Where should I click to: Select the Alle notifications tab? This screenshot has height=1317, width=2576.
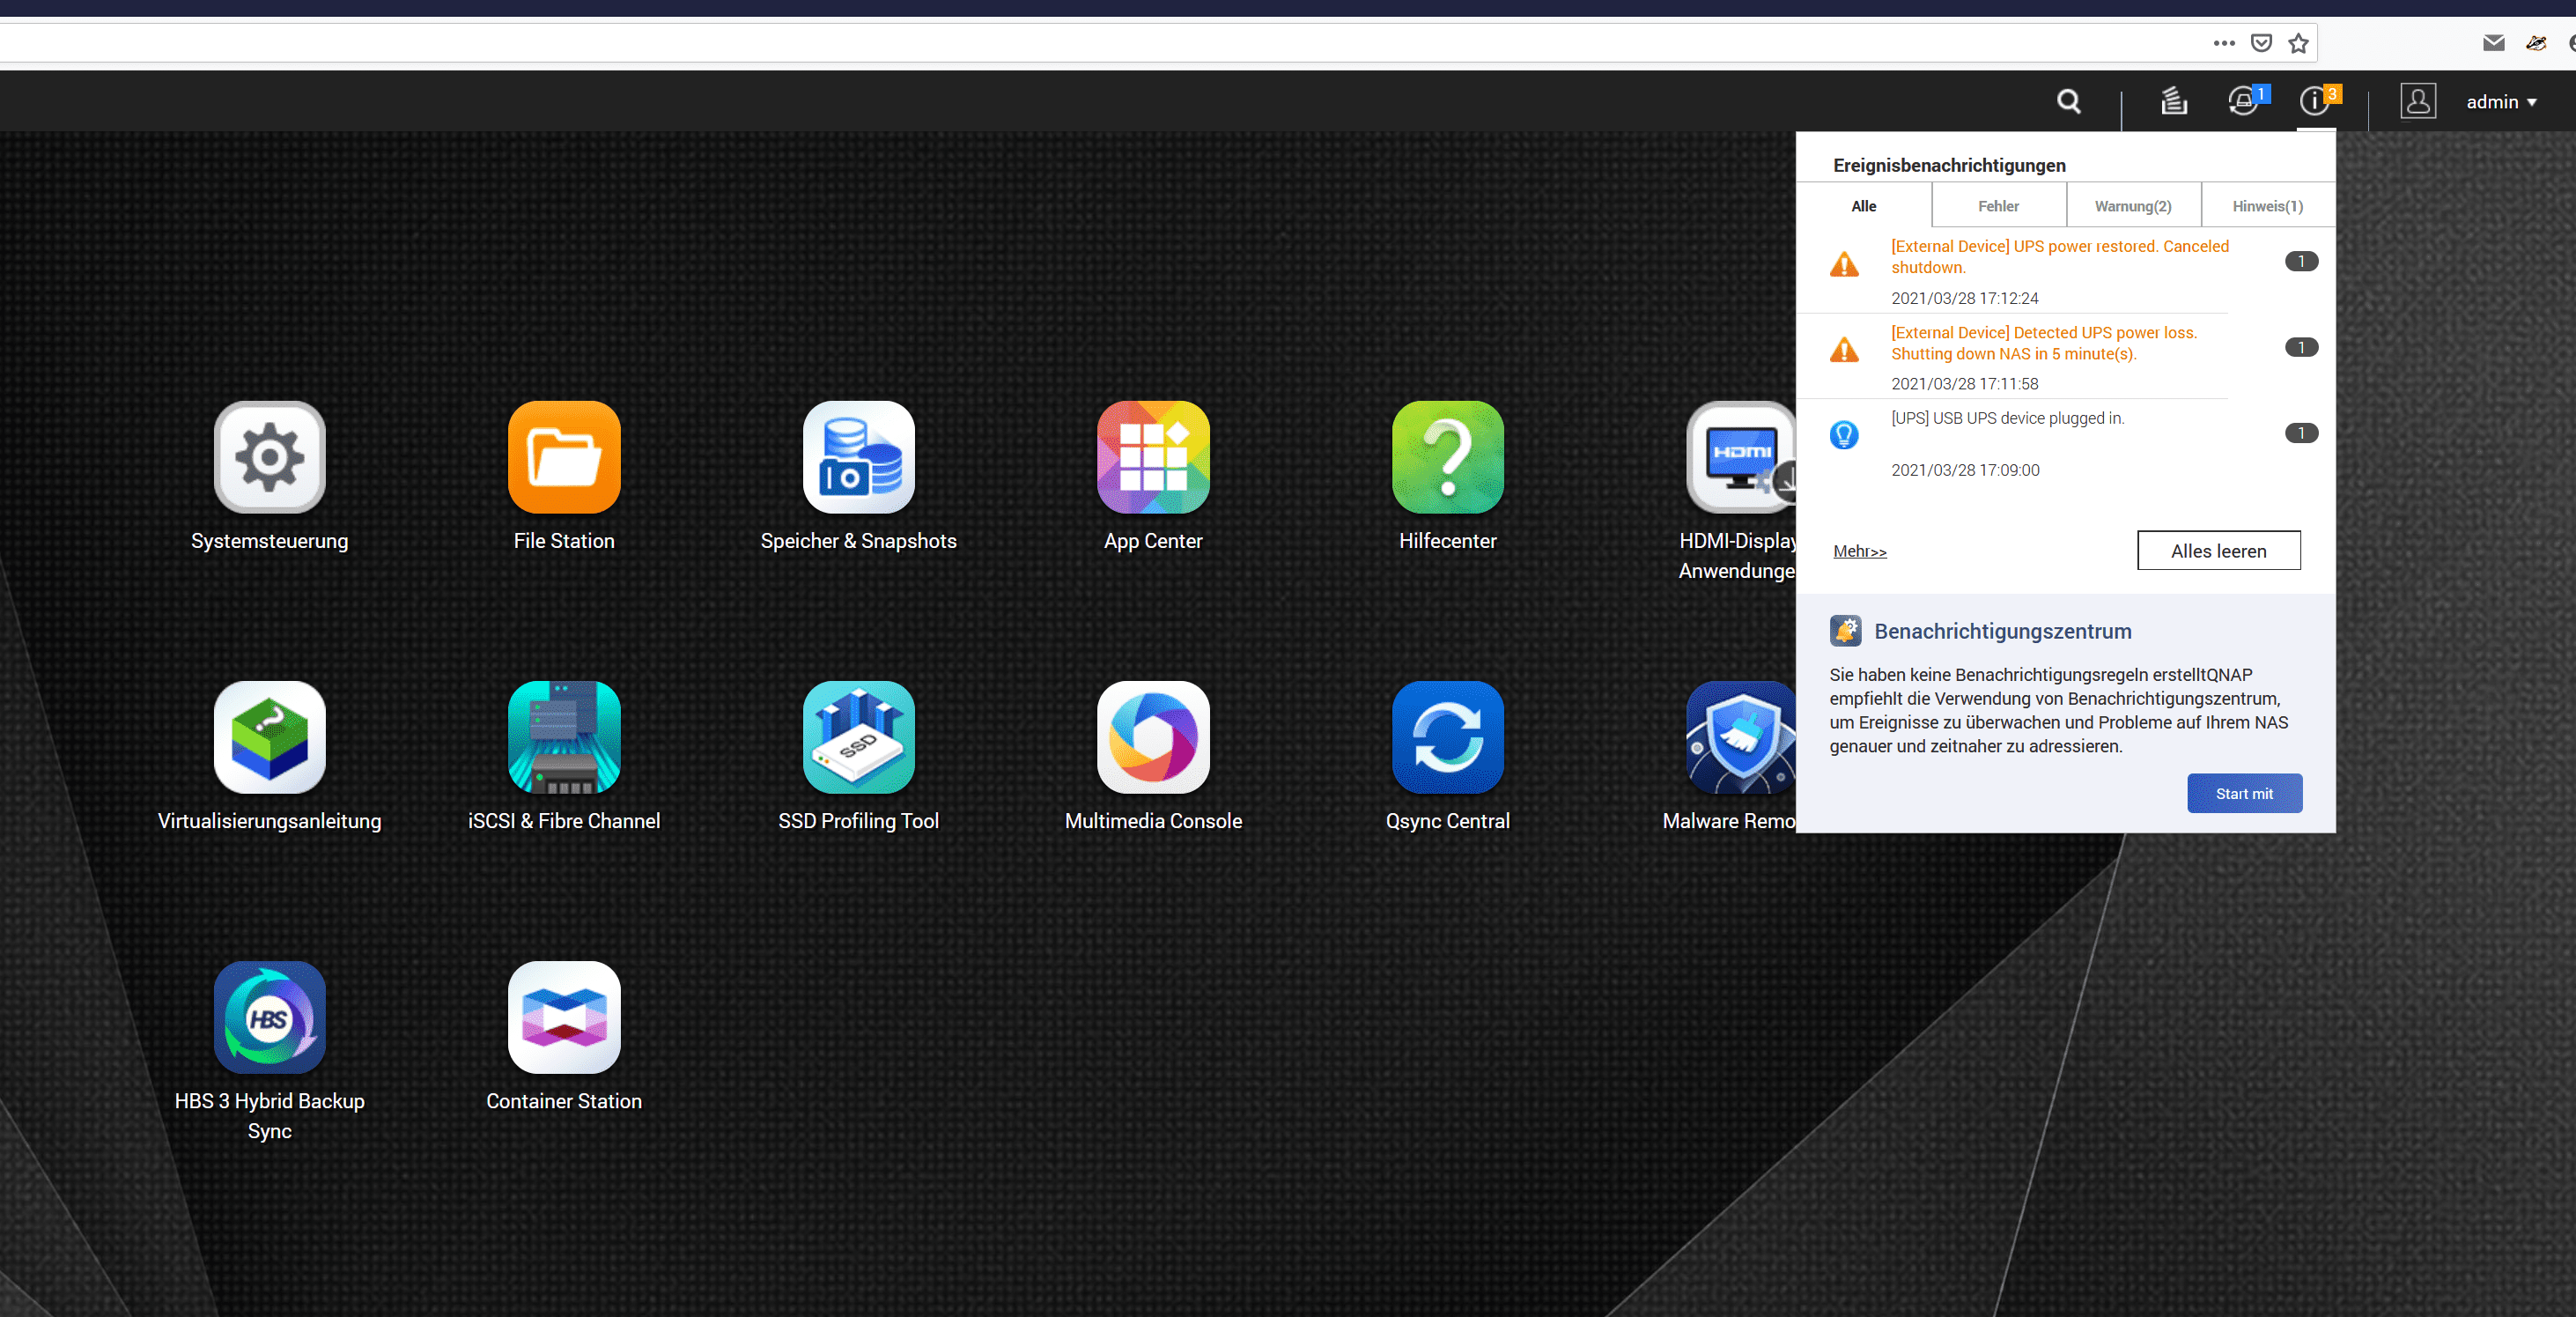1863,206
